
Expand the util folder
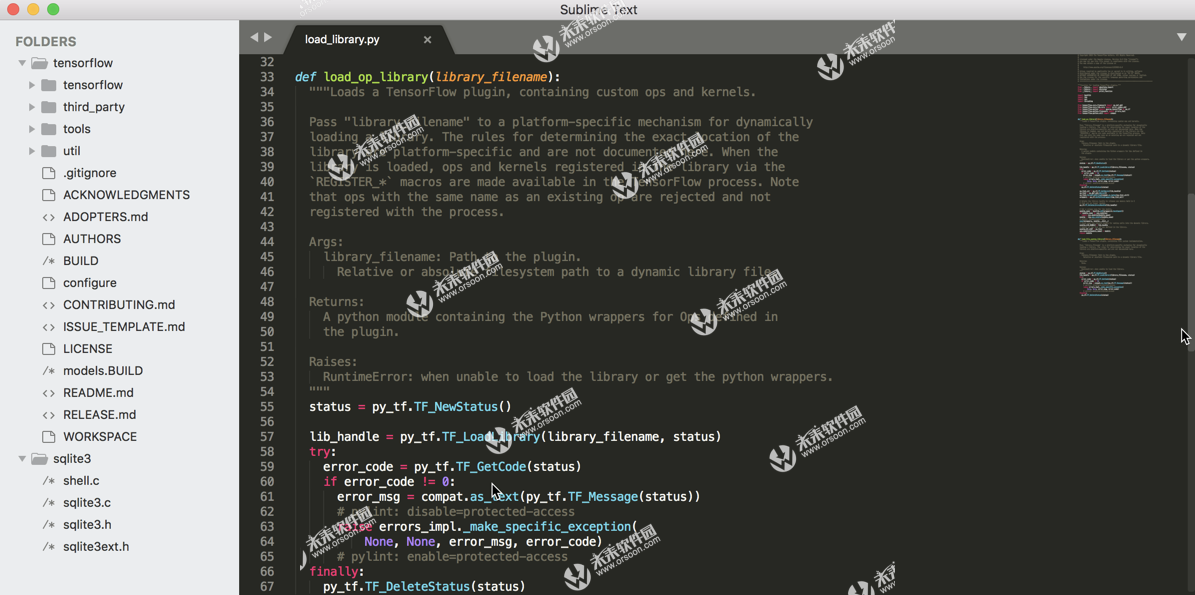click(x=32, y=151)
